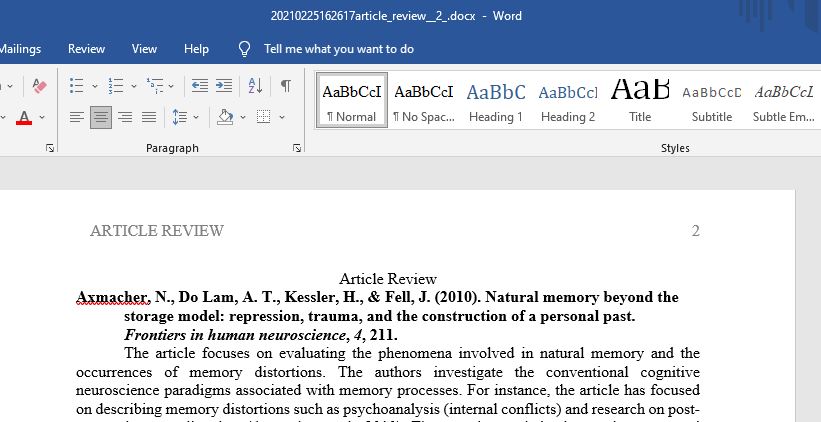The image size is (821, 422).
Task: Toggle Center paragraph alignment
Action: coord(101,117)
